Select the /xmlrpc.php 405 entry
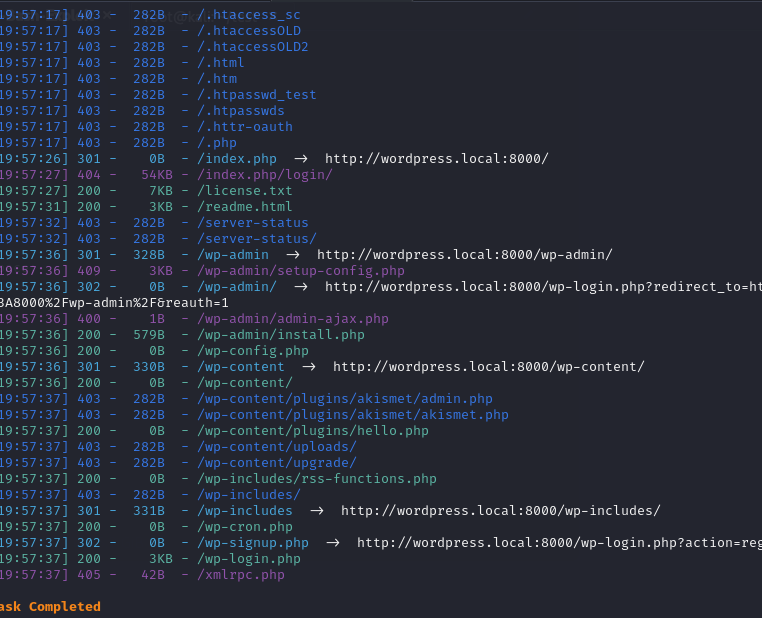Screen dimensions: 762x618 [x=241, y=576]
